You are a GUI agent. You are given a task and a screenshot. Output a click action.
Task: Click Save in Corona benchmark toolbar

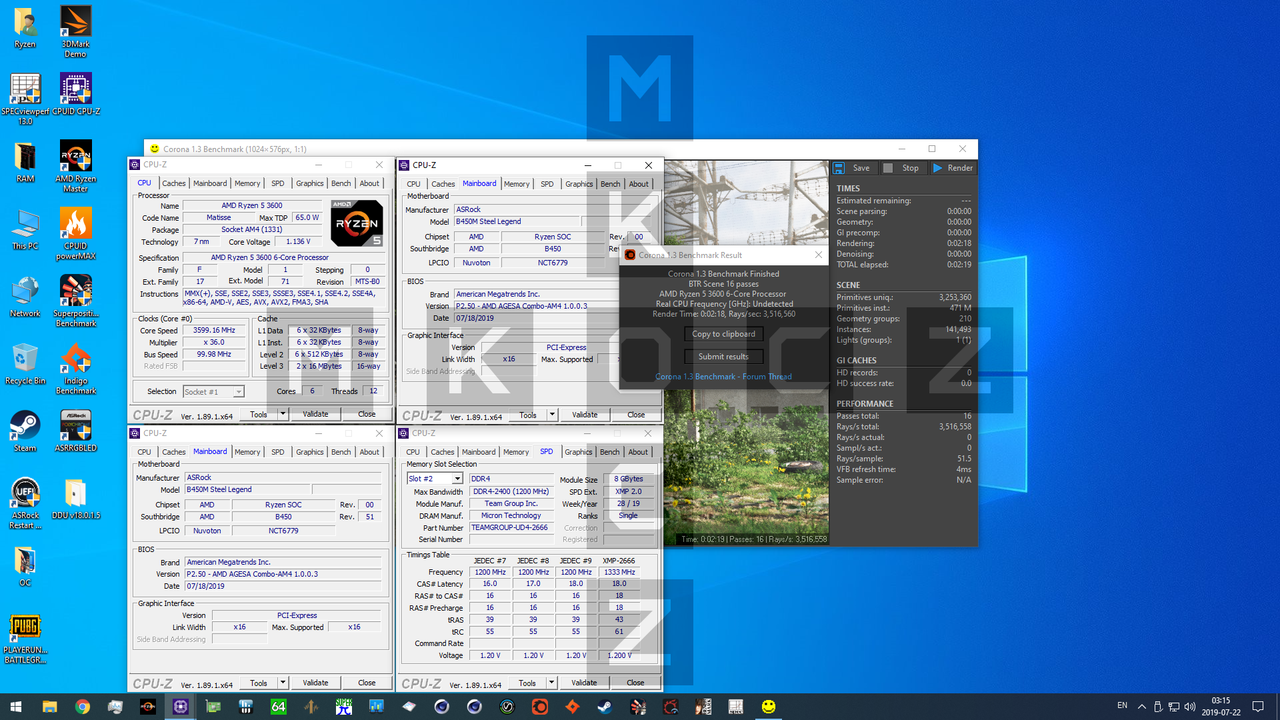852,168
